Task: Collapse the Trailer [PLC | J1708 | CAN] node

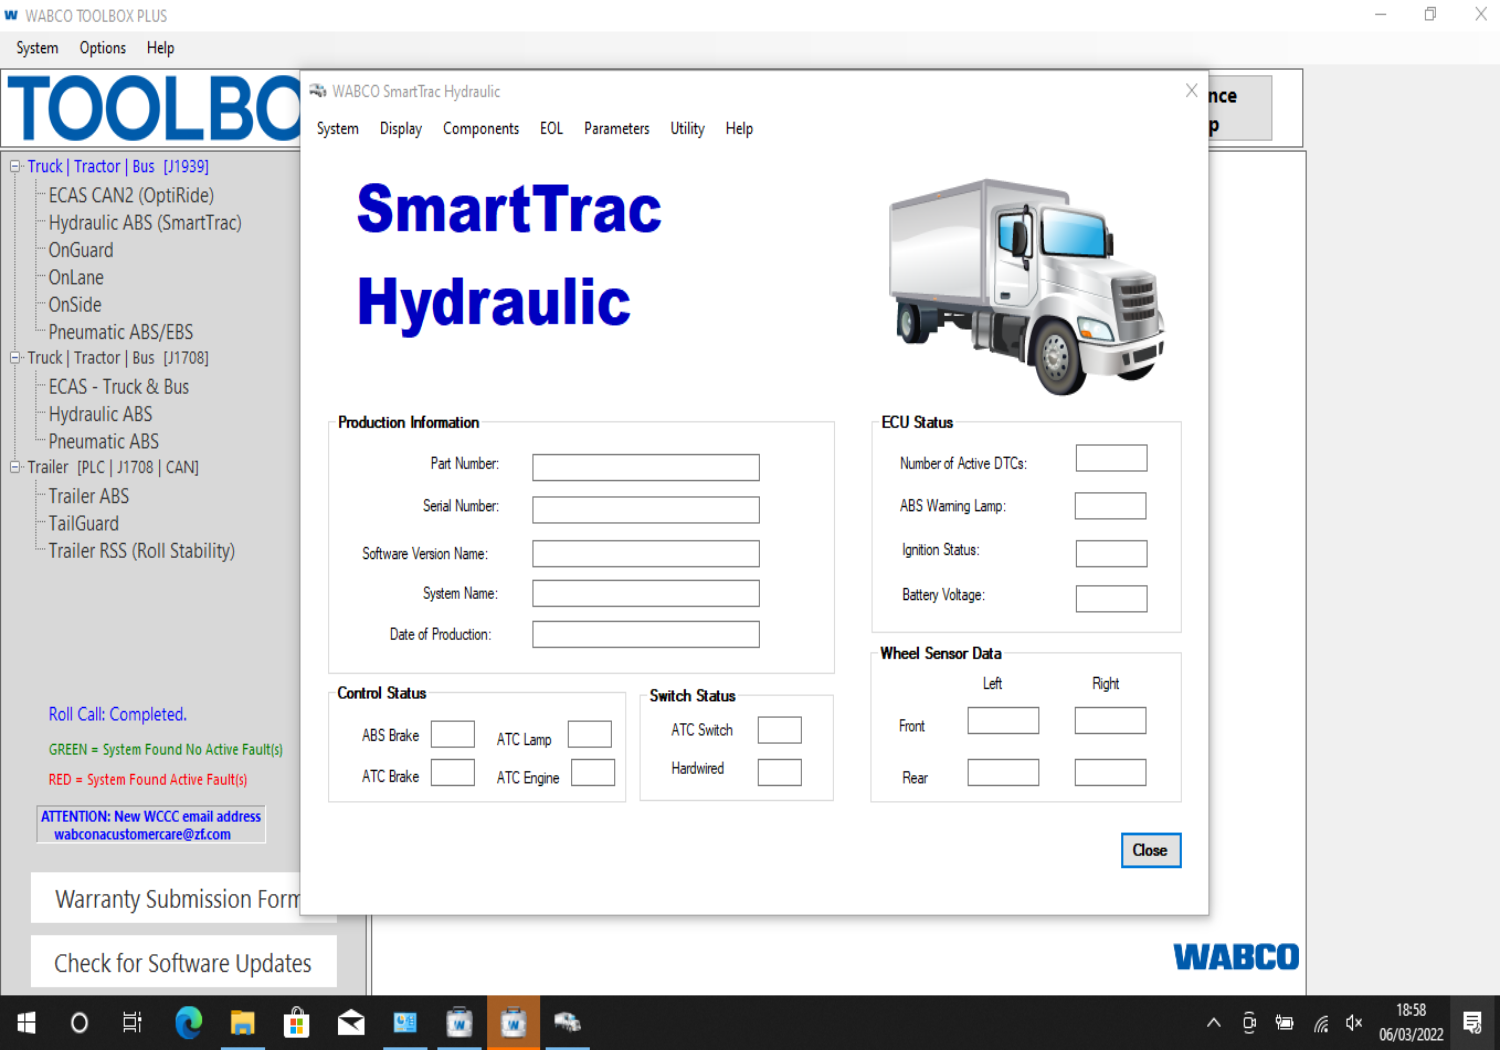Action: pyautogui.click(x=15, y=467)
